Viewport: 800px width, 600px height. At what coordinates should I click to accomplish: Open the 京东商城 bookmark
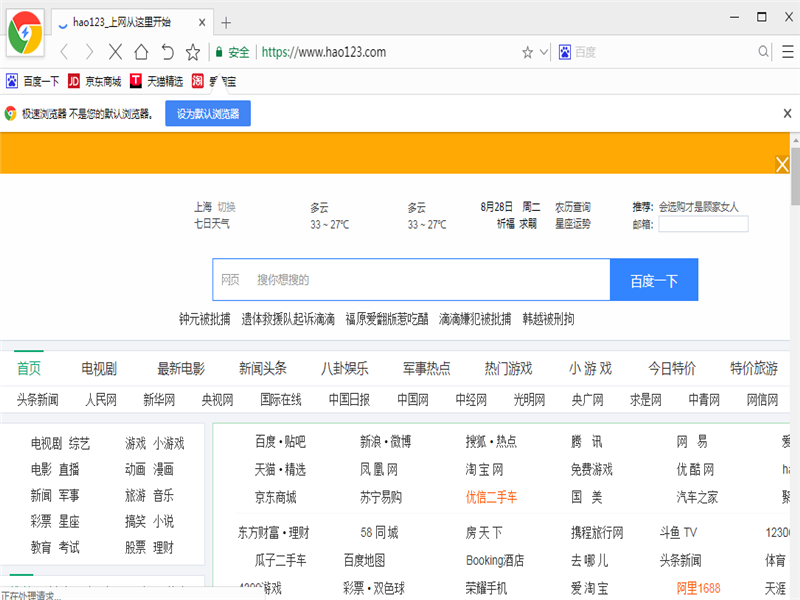click(x=95, y=81)
